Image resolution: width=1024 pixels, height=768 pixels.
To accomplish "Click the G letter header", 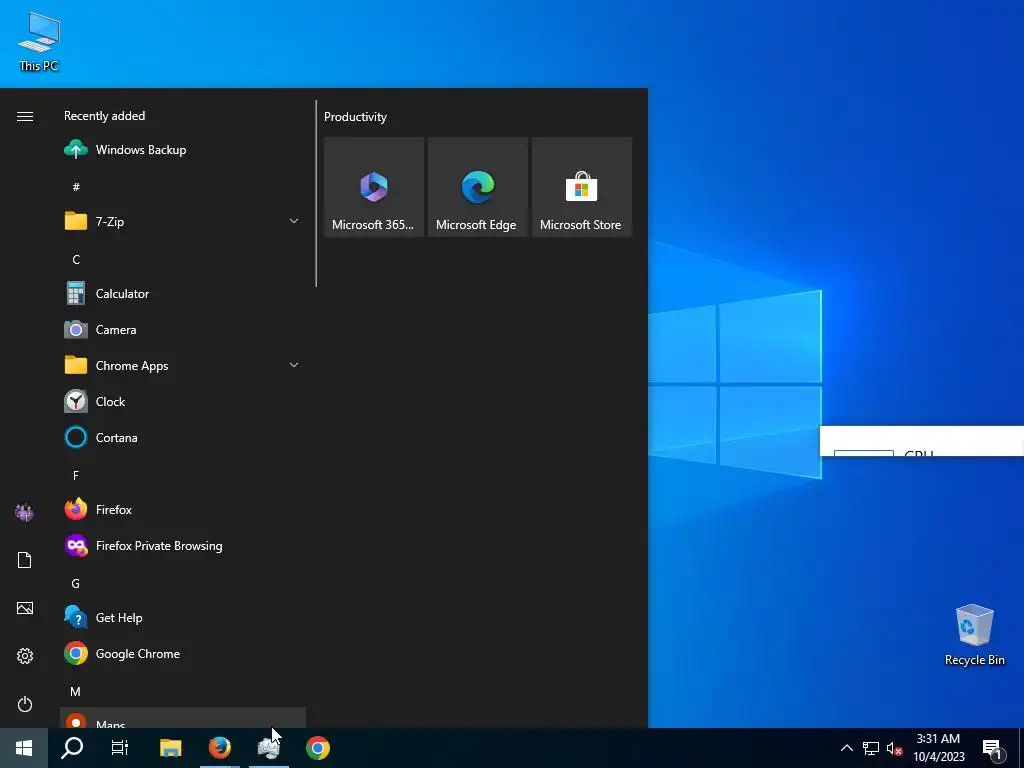I will (76, 583).
